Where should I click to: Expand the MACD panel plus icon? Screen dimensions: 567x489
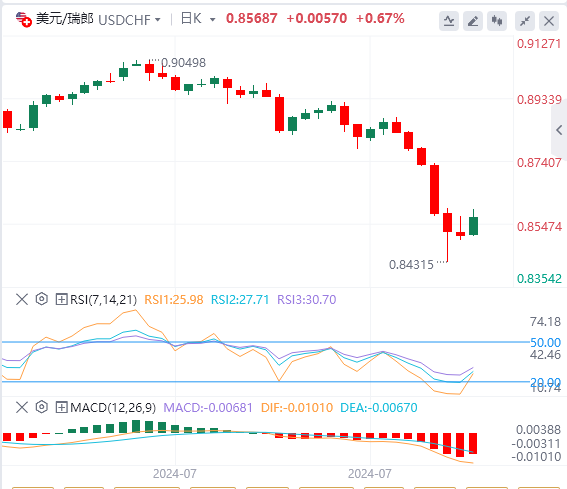click(61, 408)
